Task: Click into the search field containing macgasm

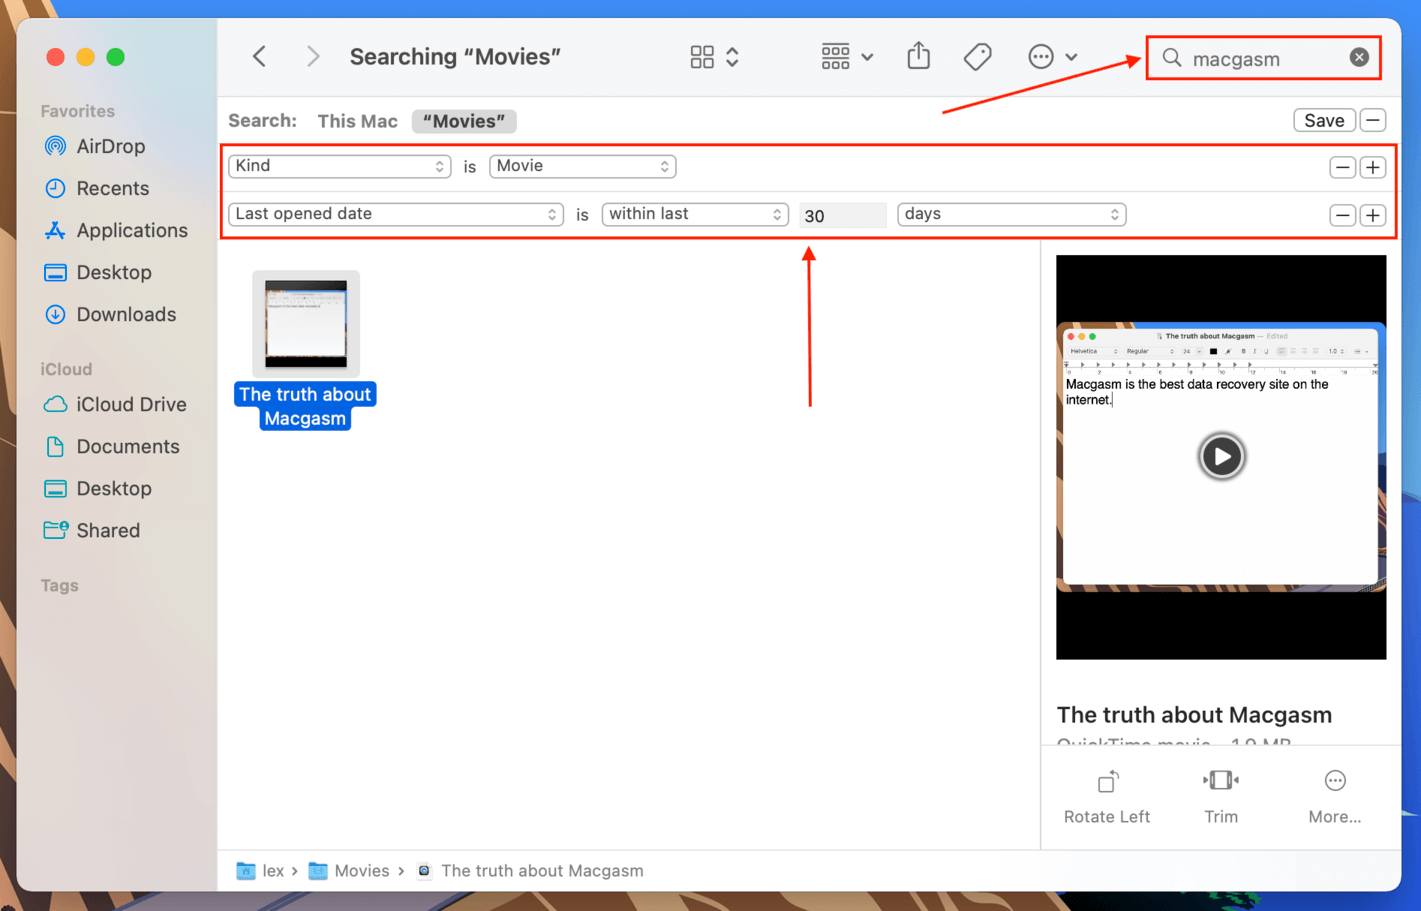Action: coord(1264,58)
